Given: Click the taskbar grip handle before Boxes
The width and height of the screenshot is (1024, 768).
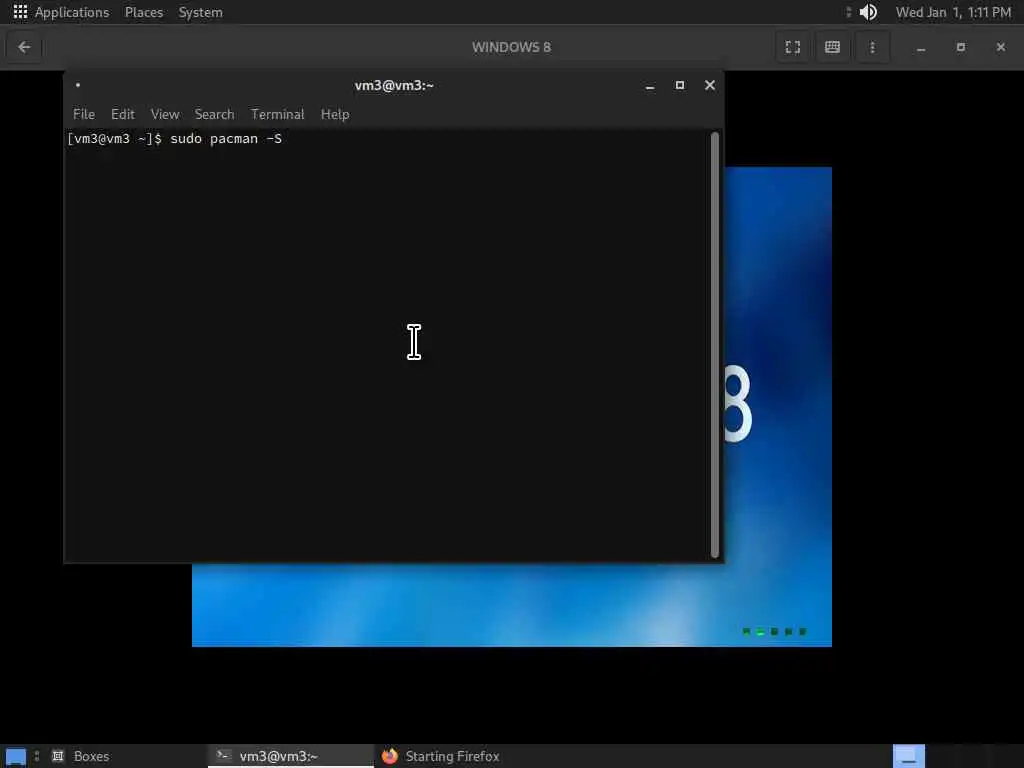Looking at the screenshot, I should pos(37,756).
